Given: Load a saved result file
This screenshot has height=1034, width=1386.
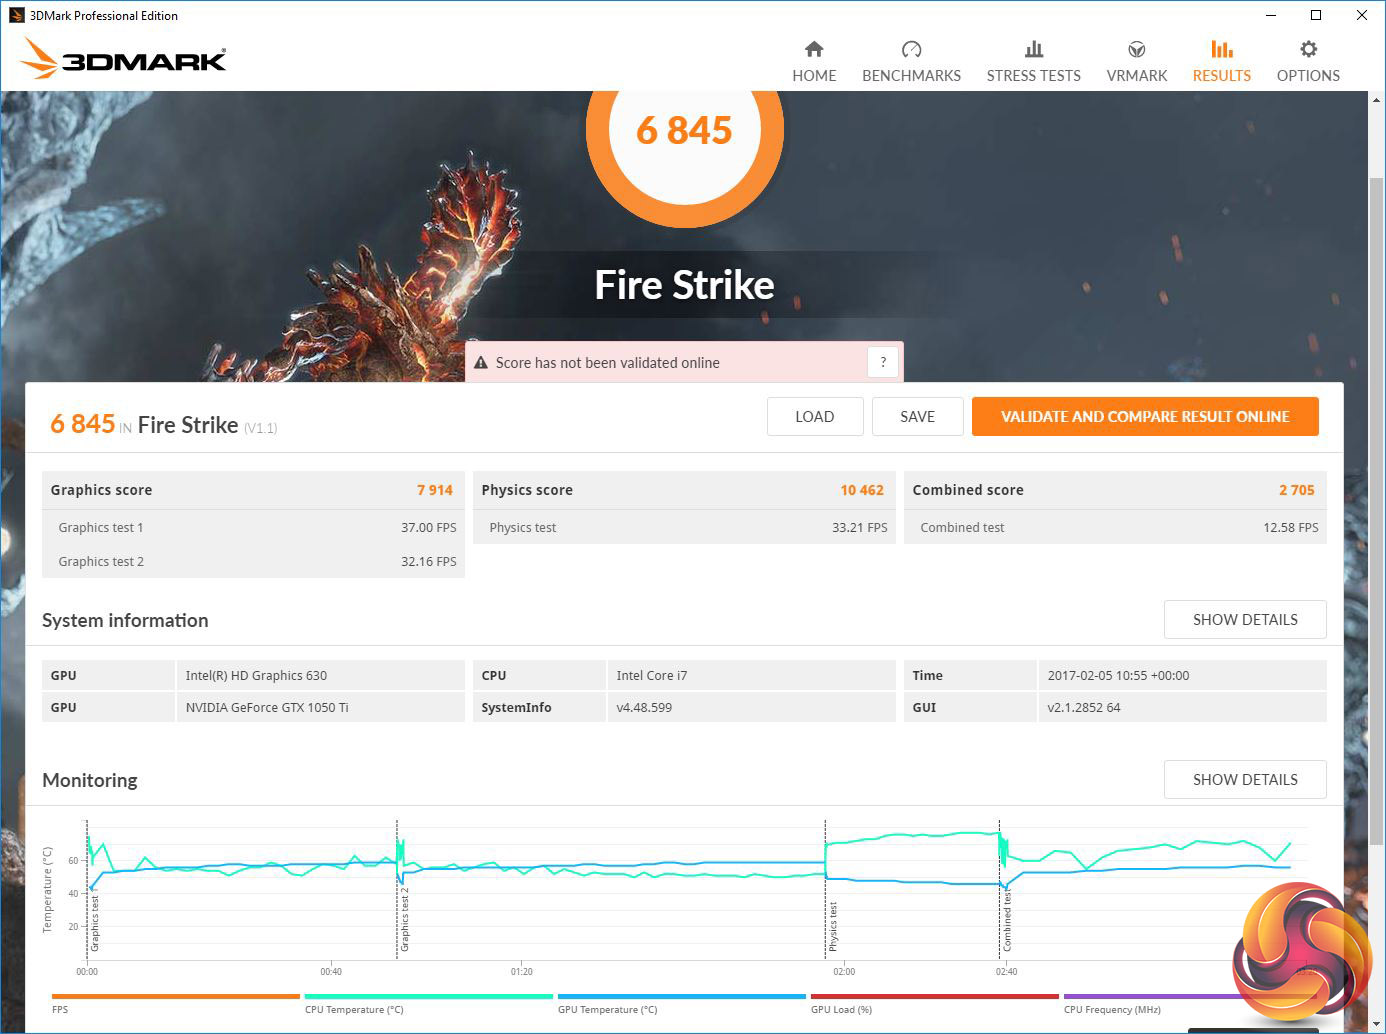Looking at the screenshot, I should pos(814,417).
